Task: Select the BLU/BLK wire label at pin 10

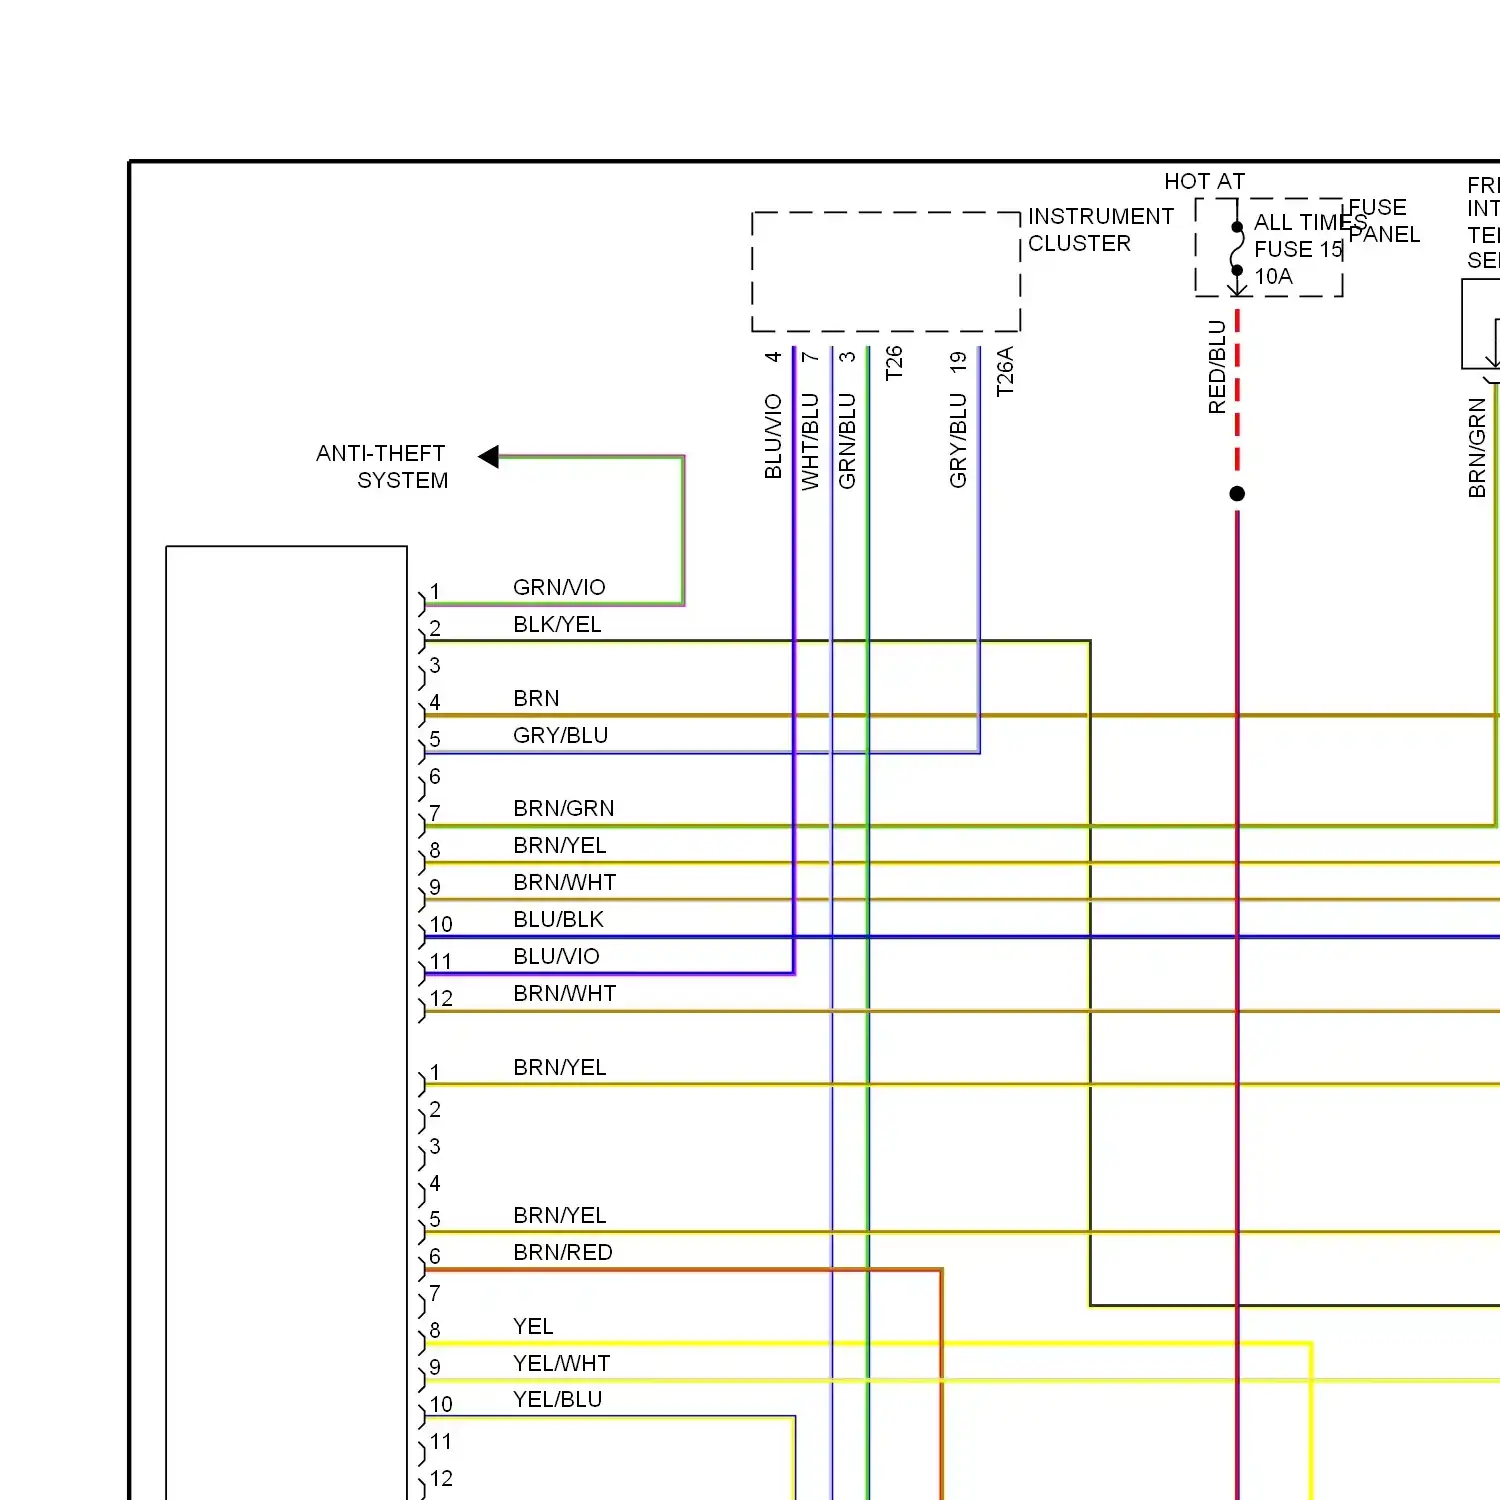Action: (558, 919)
